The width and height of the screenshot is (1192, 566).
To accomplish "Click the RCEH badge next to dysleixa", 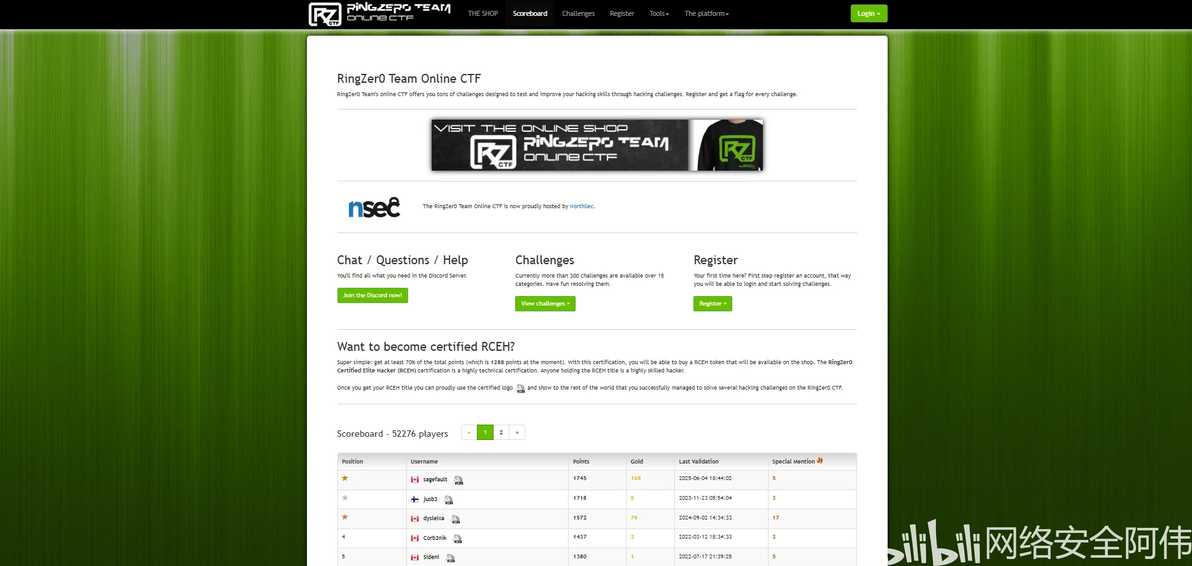I will [455, 519].
